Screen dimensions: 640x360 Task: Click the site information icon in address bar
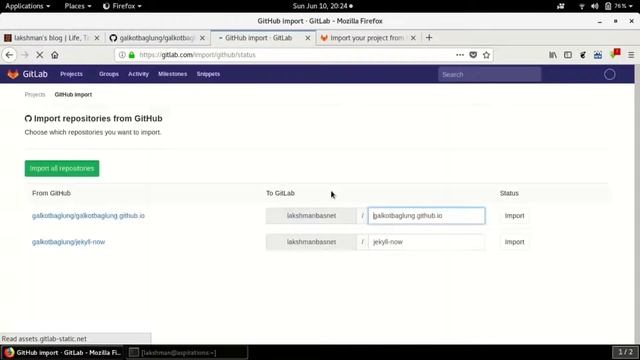tap(122, 55)
